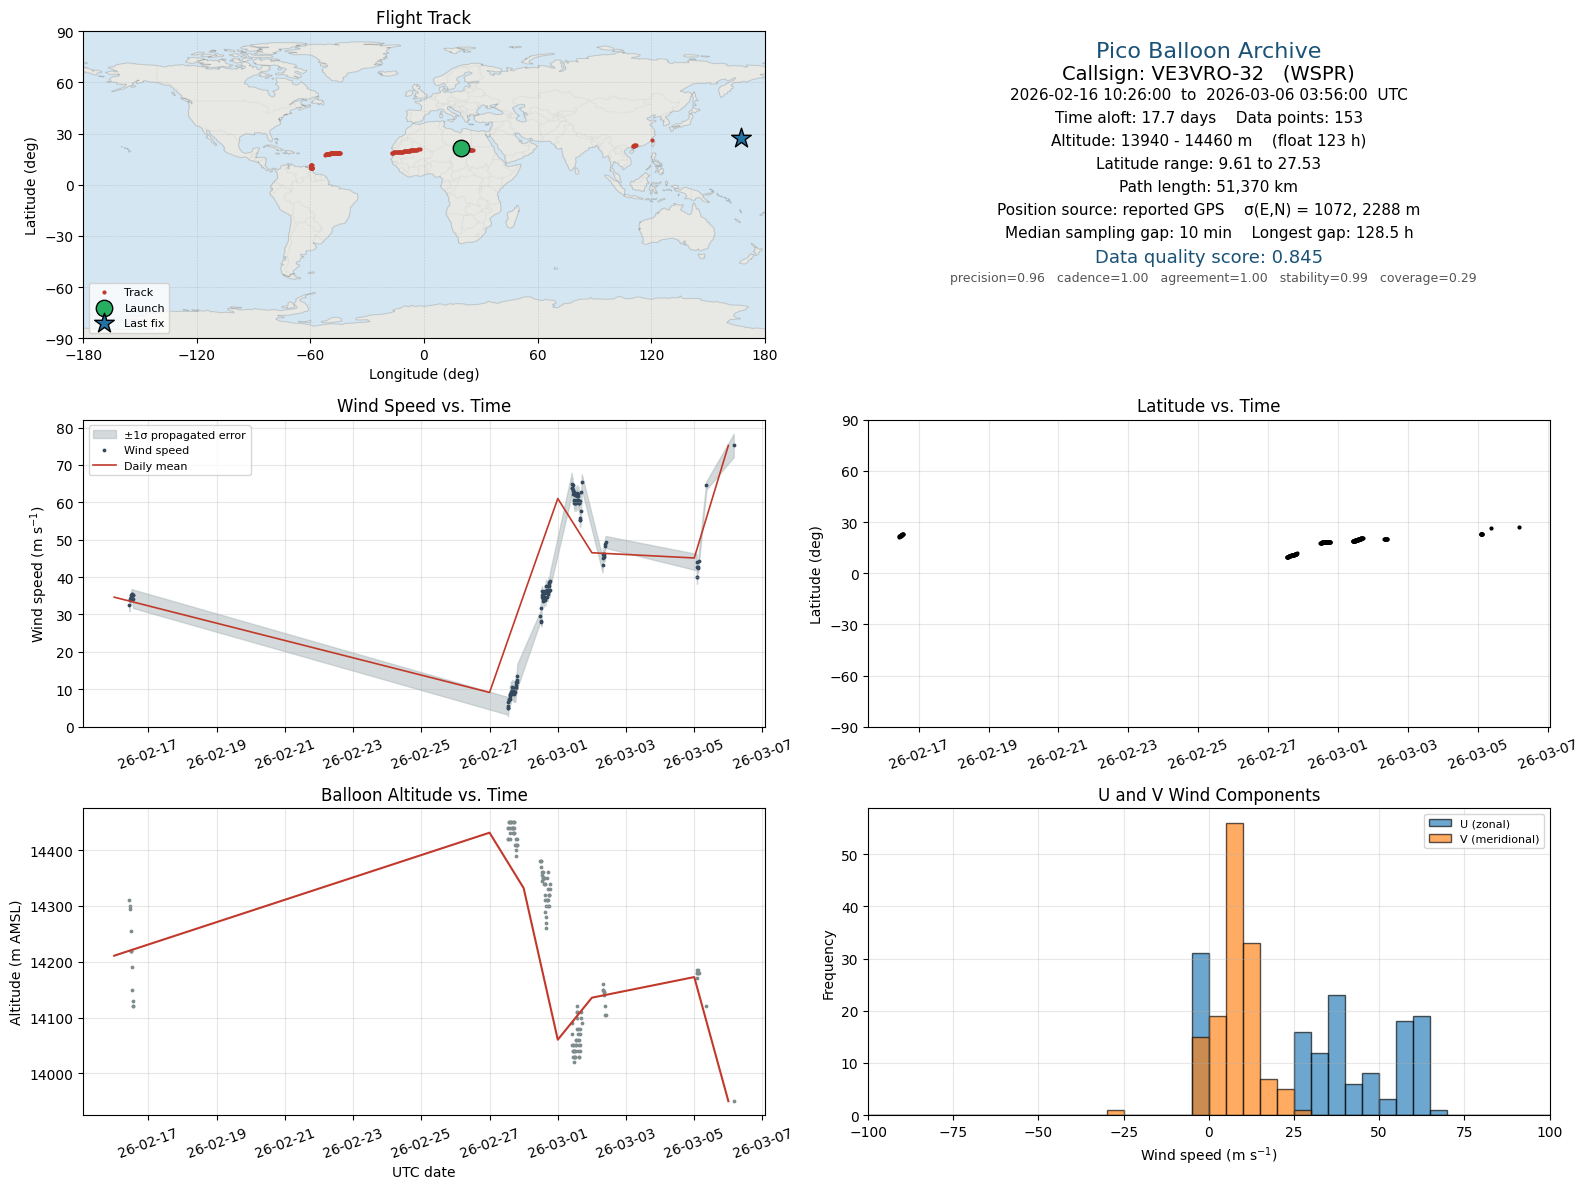Click the "UTC date" axis label
The image size is (1589, 1189).
[423, 1172]
